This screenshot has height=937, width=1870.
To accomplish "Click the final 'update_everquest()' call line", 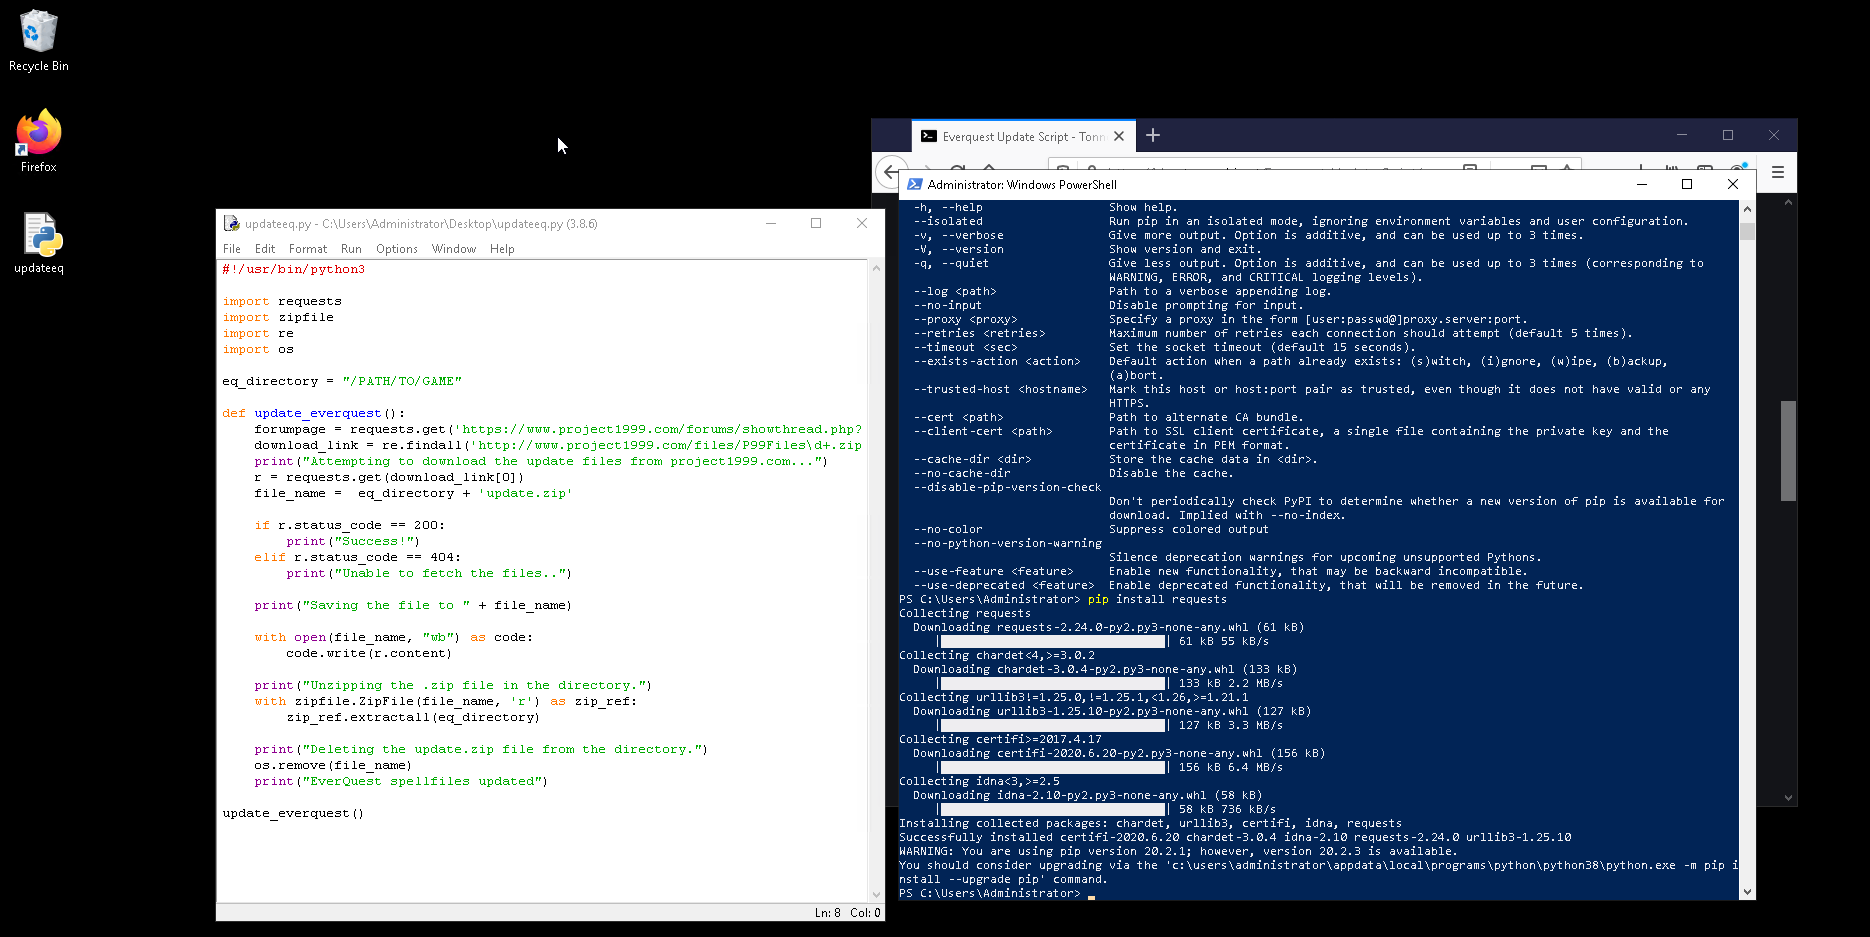I will (293, 814).
